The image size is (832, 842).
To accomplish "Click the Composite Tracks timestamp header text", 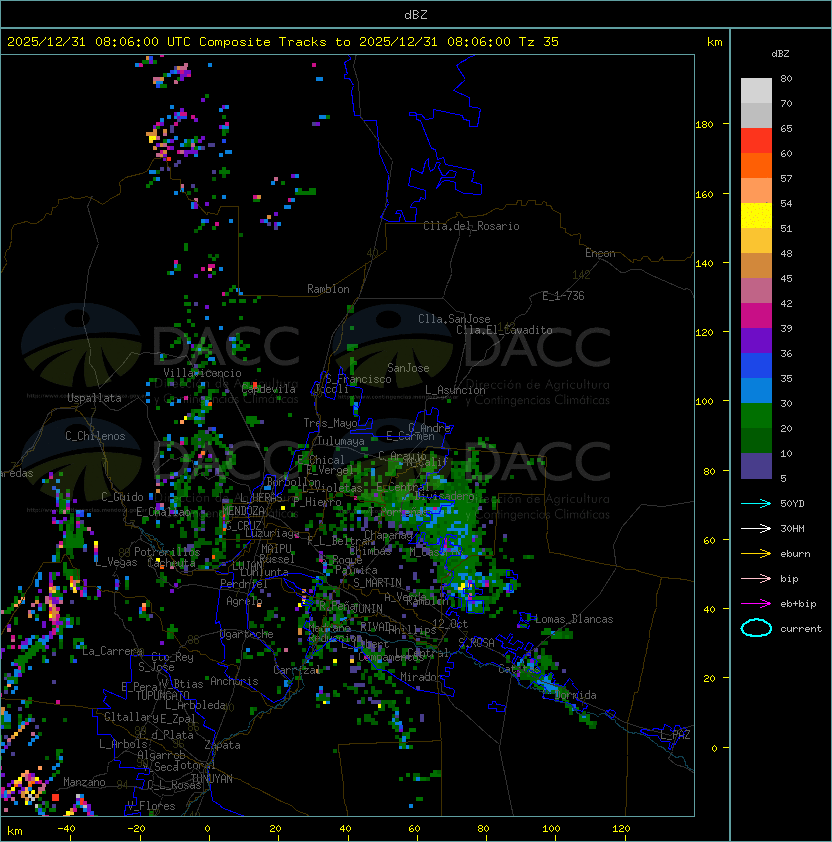I will [x=283, y=42].
